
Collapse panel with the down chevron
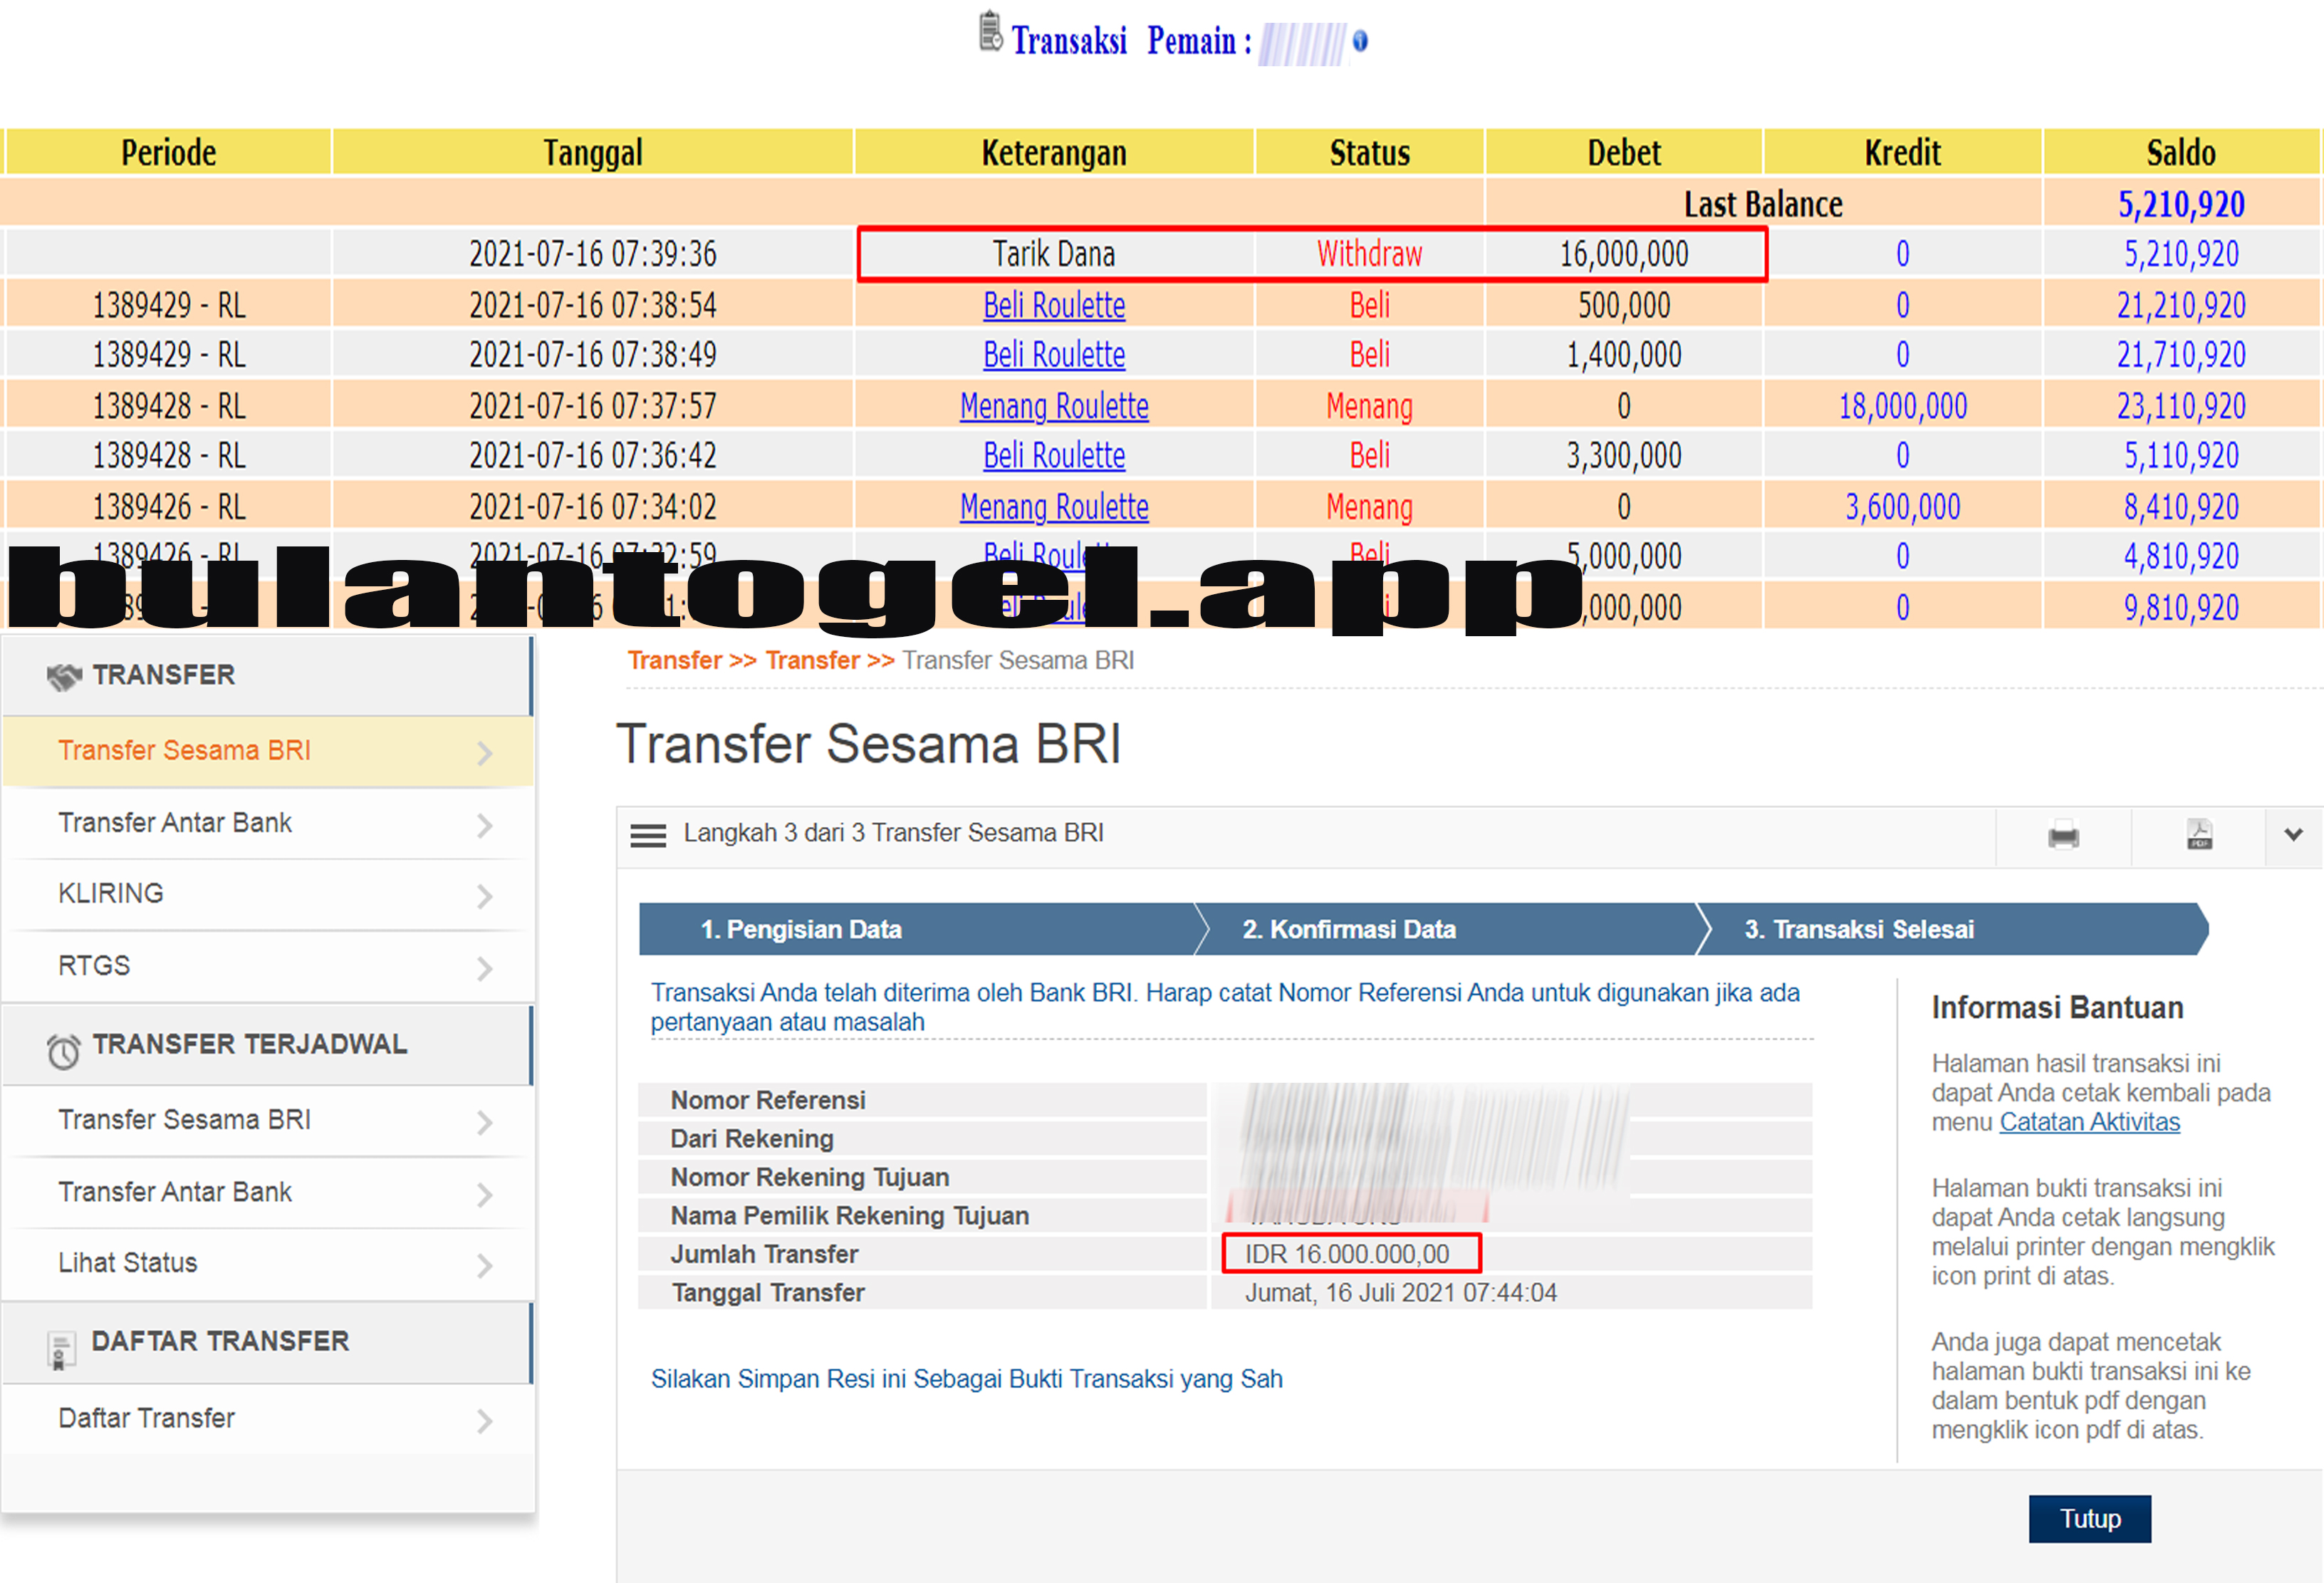(x=2293, y=834)
